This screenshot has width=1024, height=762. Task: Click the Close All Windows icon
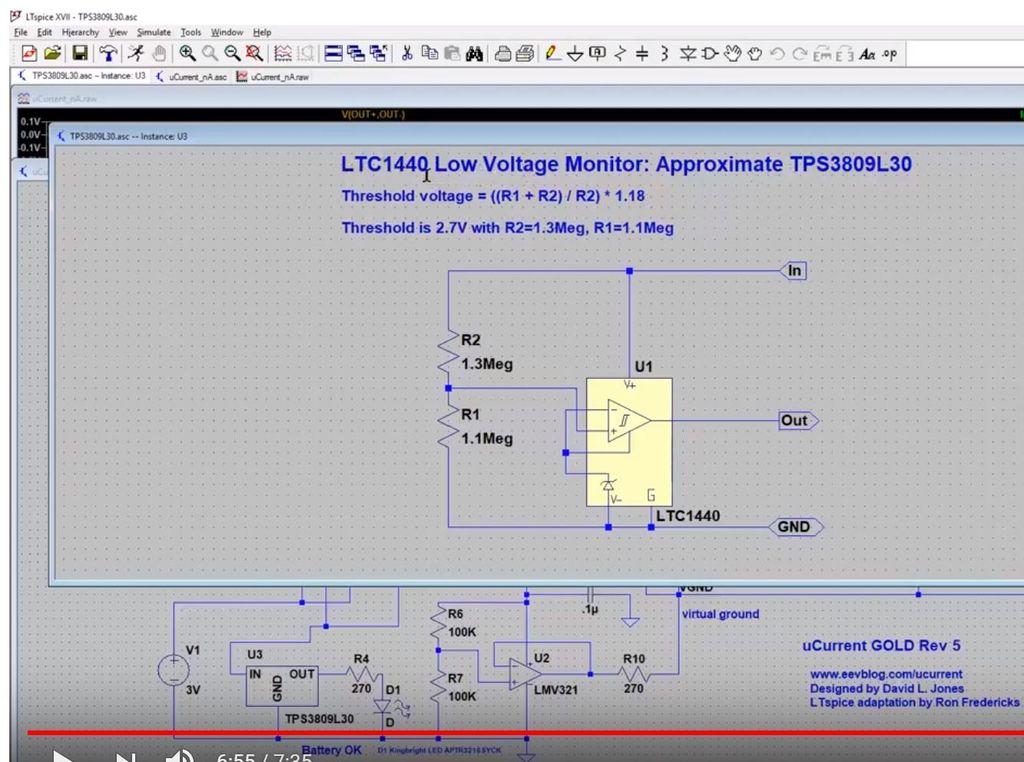(378, 54)
